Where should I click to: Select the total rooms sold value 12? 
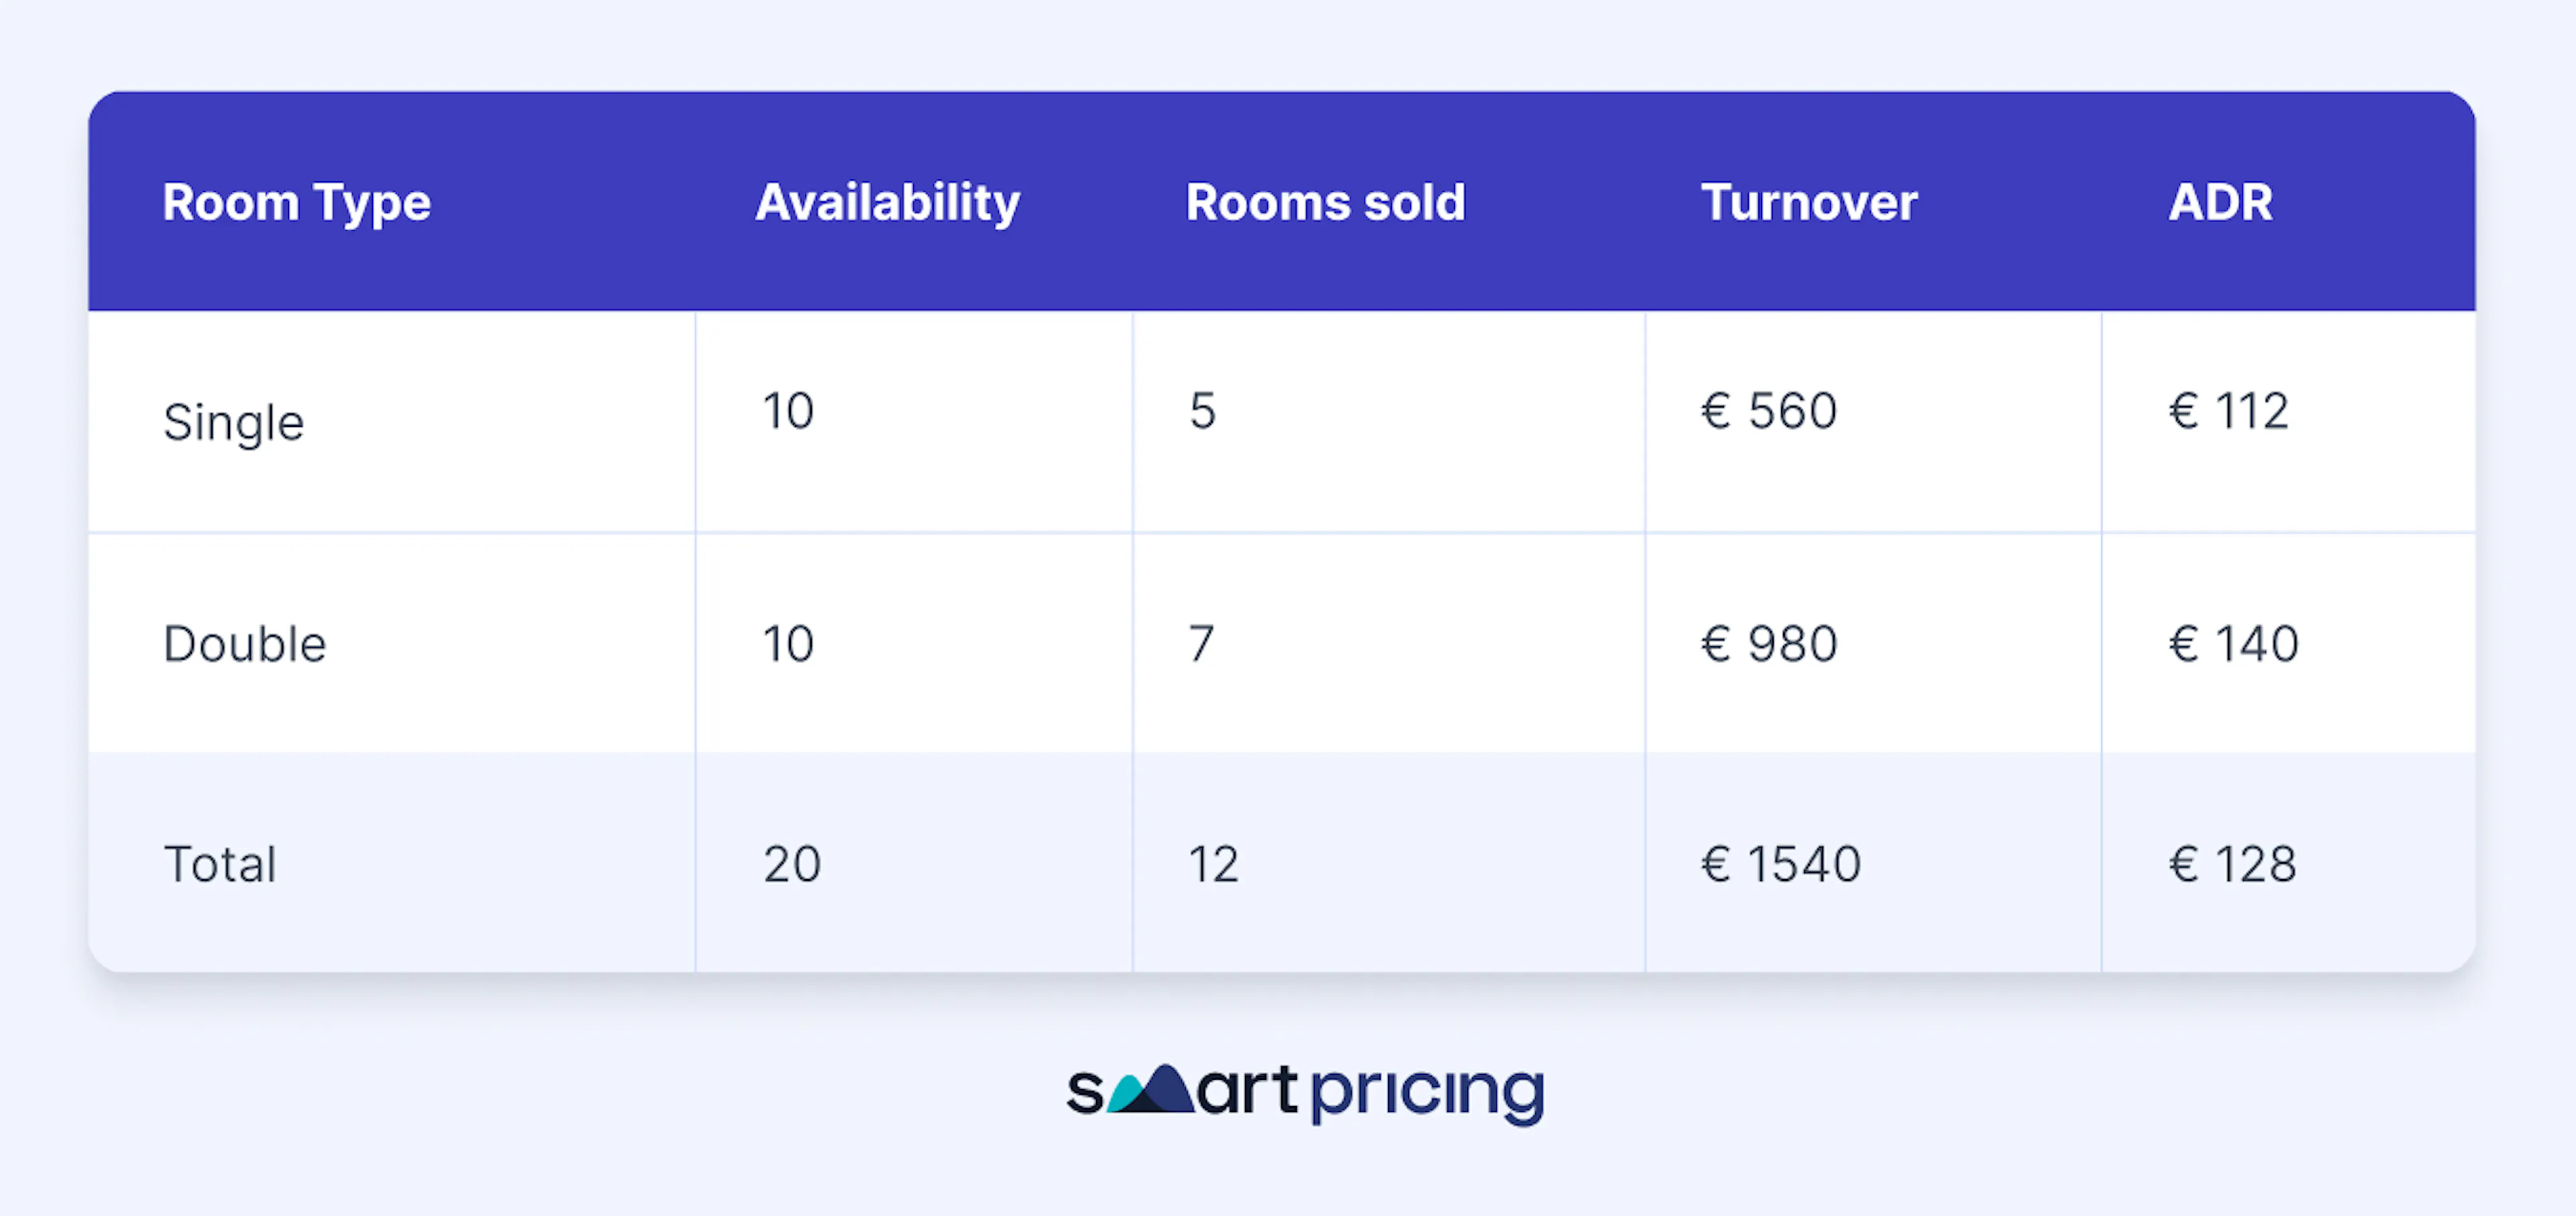(x=1214, y=865)
